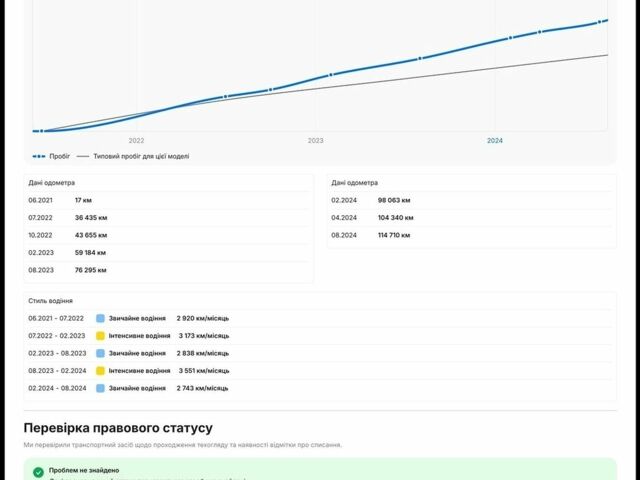The width and height of the screenshot is (640, 480).
Task: Select odometer value 76 295 км
Action: (91, 270)
